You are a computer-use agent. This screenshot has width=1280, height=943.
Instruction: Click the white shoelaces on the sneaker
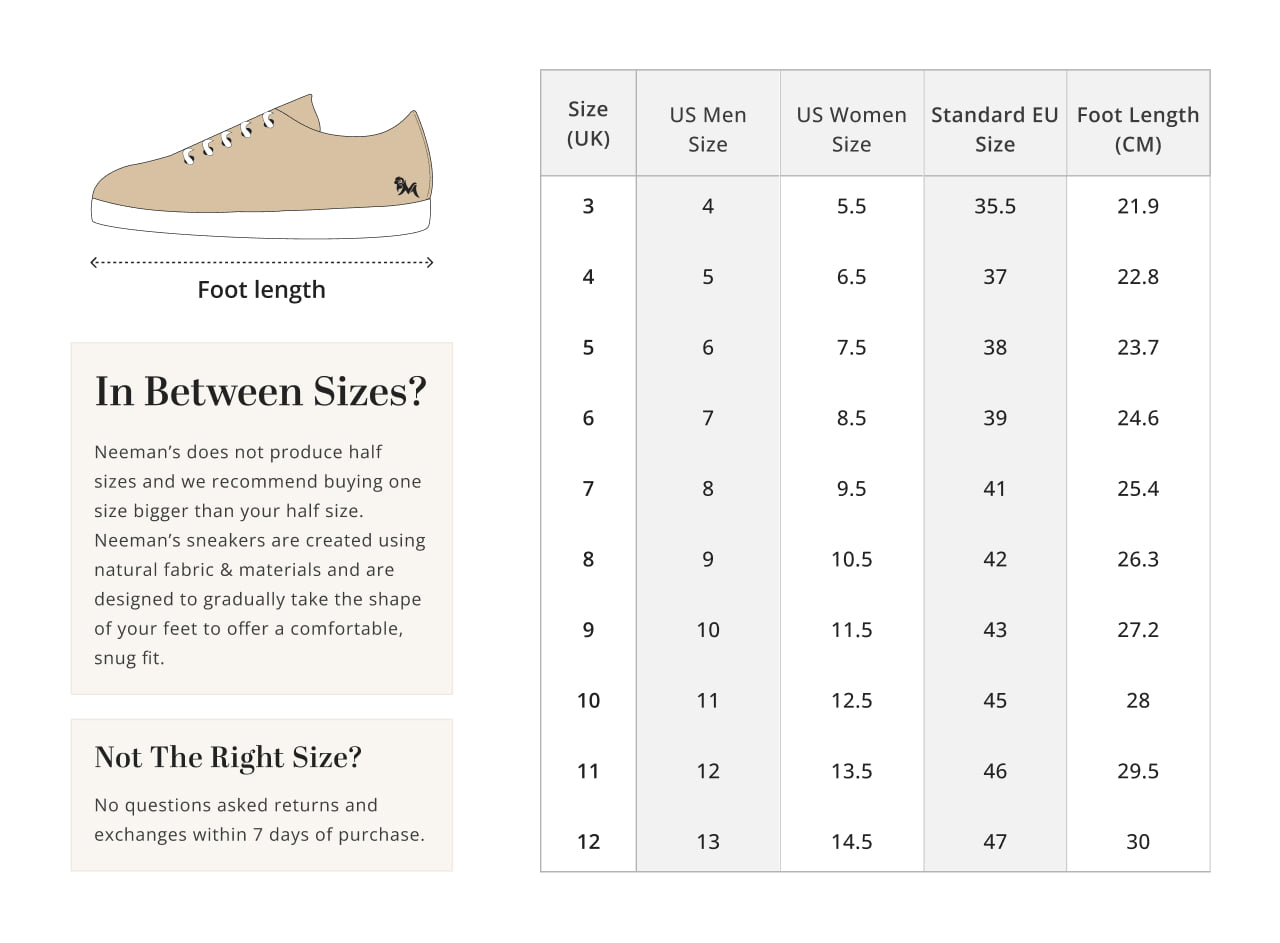(x=229, y=138)
